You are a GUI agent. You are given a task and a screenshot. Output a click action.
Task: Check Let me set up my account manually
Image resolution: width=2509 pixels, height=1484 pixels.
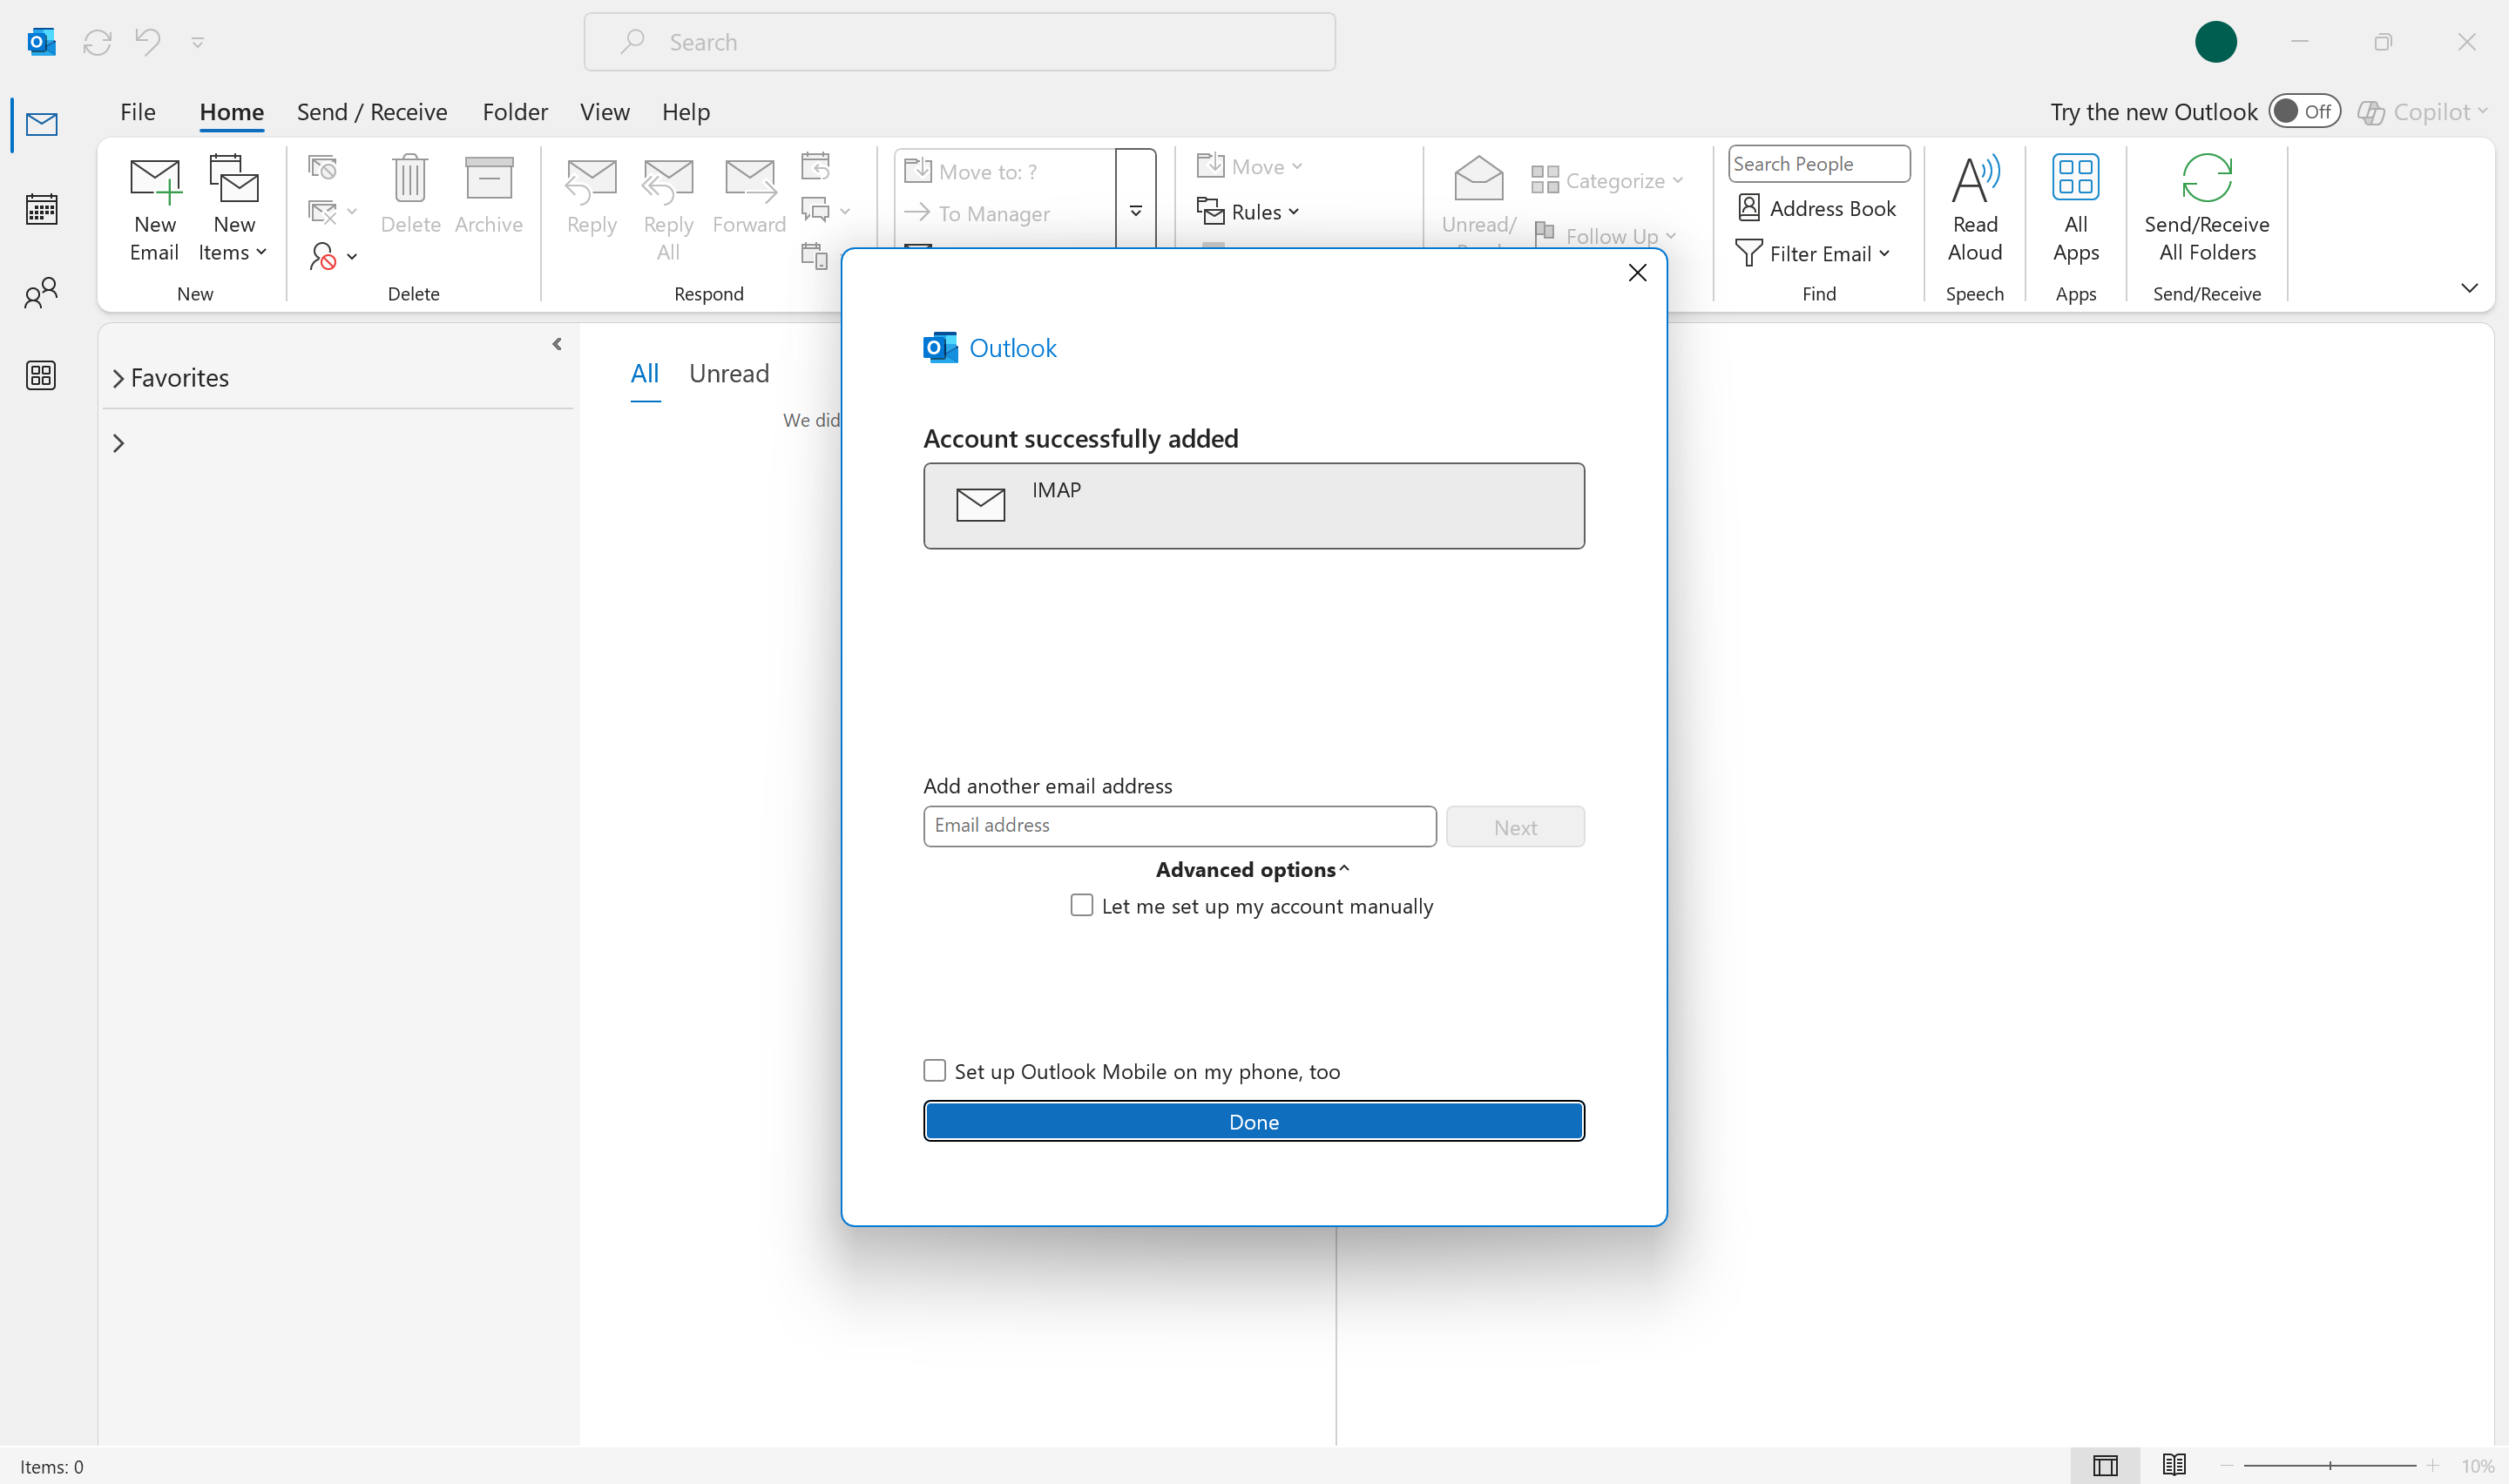tap(1081, 905)
